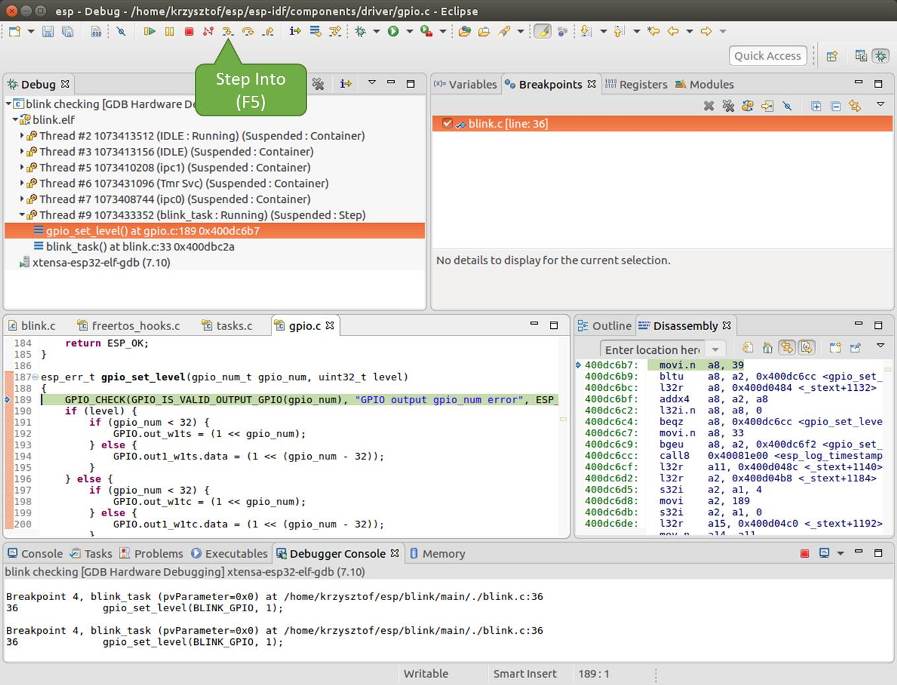Click the Suspend (pause) debug icon
The height and width of the screenshot is (685, 897).
pos(170,31)
